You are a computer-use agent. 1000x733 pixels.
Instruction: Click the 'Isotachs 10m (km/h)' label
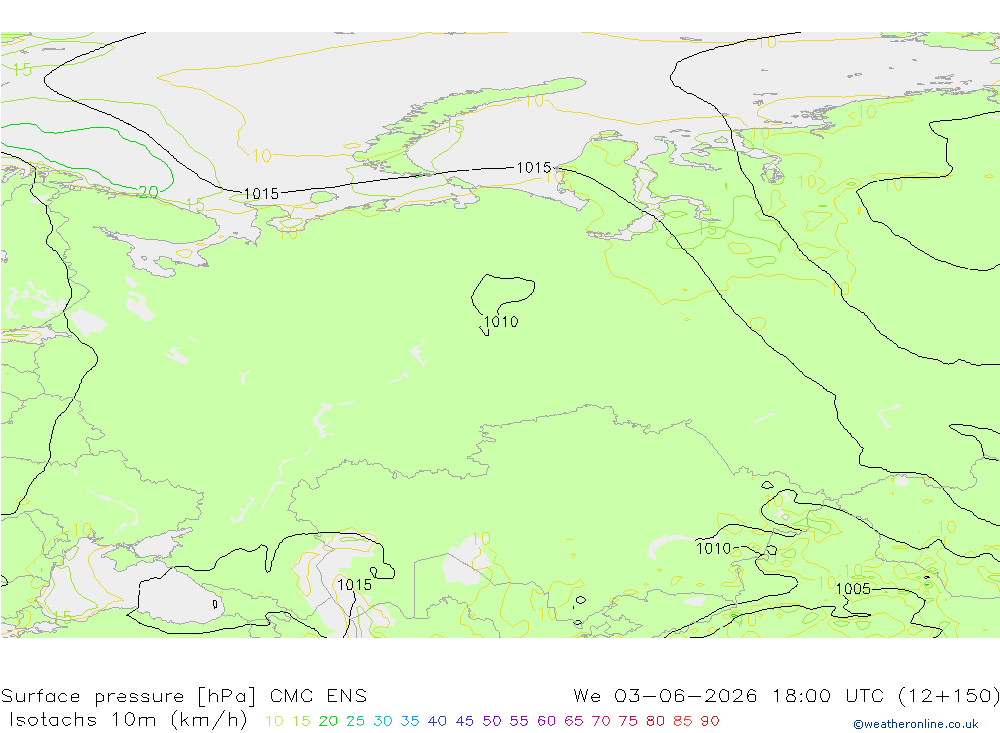[128, 720]
